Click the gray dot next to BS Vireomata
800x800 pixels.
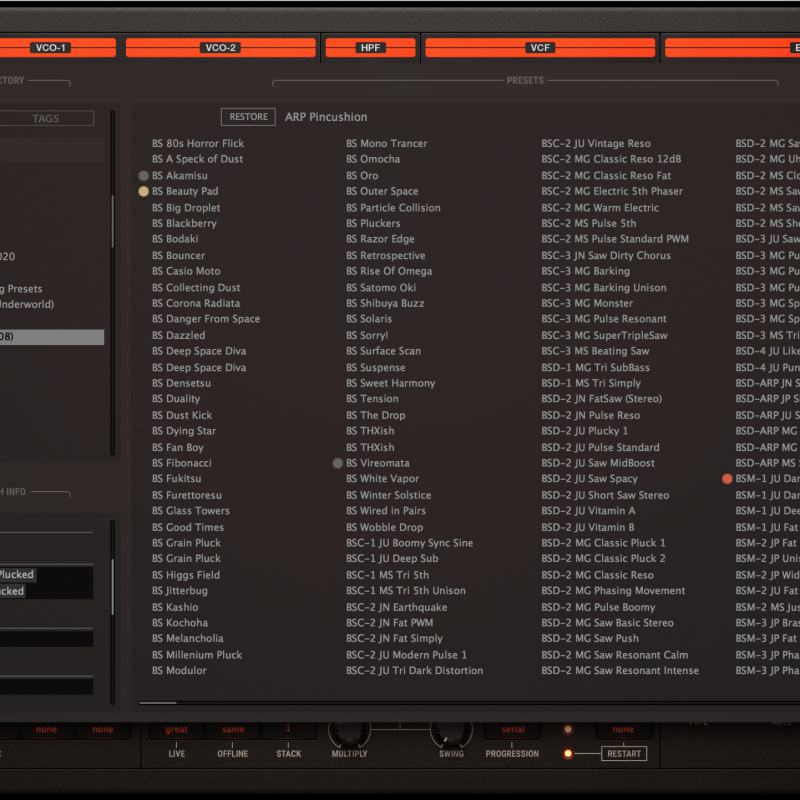tap(338, 463)
